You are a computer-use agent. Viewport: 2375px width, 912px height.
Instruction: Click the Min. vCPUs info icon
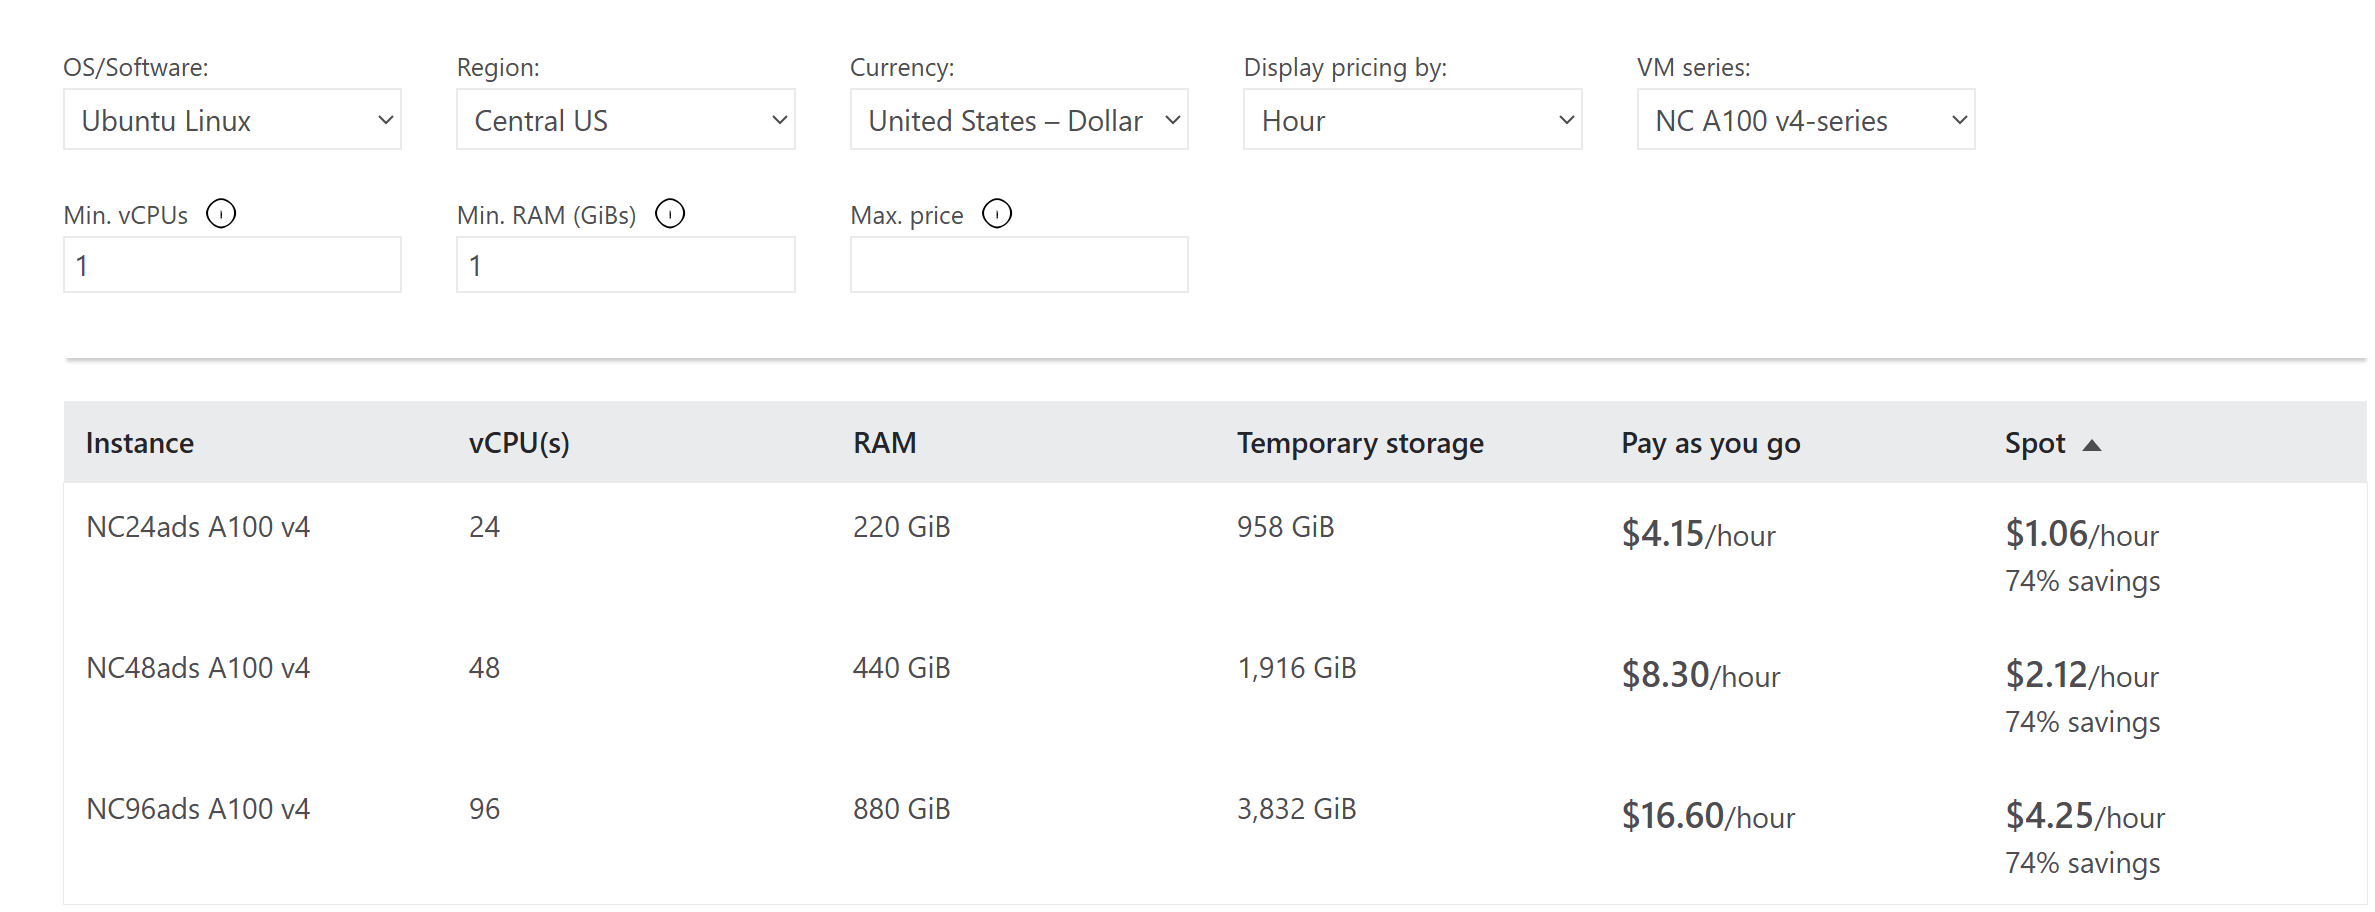click(x=220, y=214)
